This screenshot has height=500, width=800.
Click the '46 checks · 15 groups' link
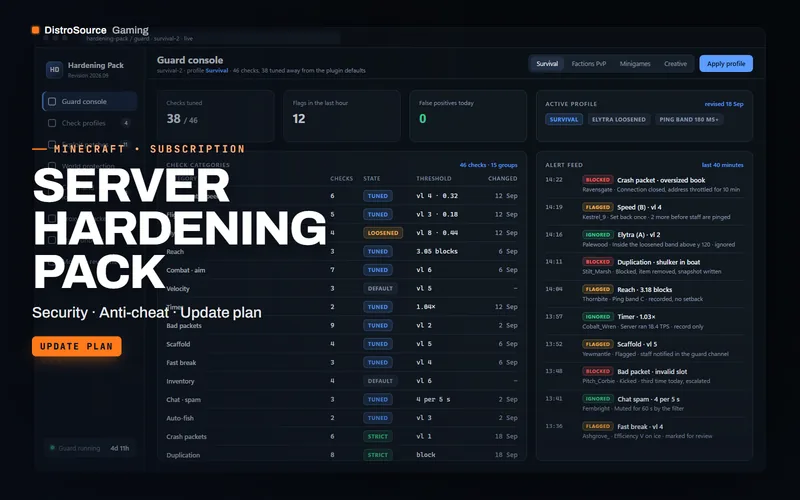point(488,165)
